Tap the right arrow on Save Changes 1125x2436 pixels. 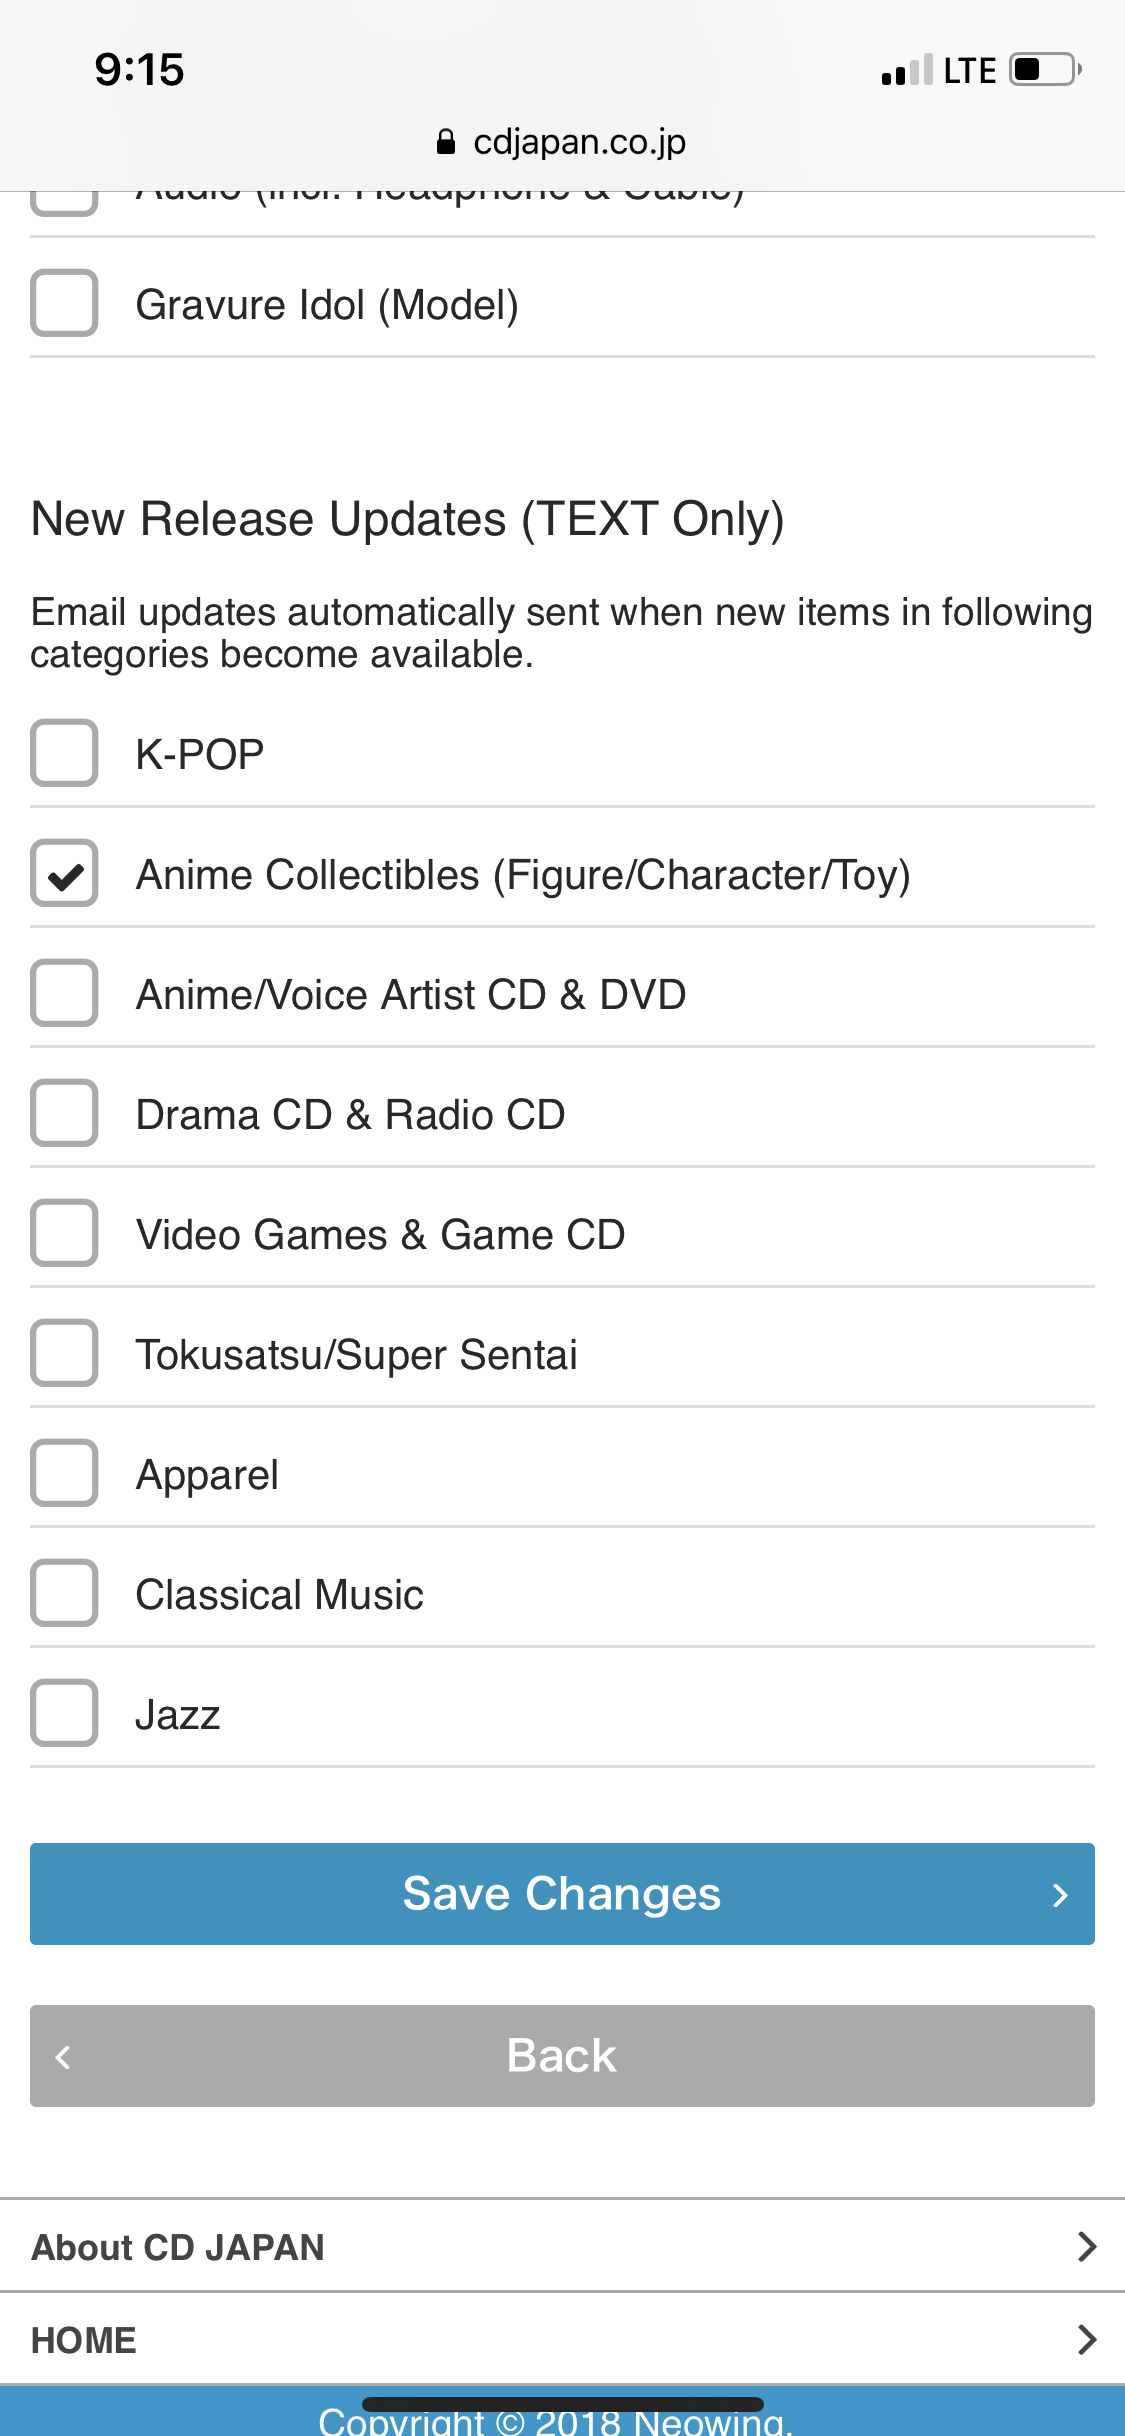[x=1061, y=1895]
